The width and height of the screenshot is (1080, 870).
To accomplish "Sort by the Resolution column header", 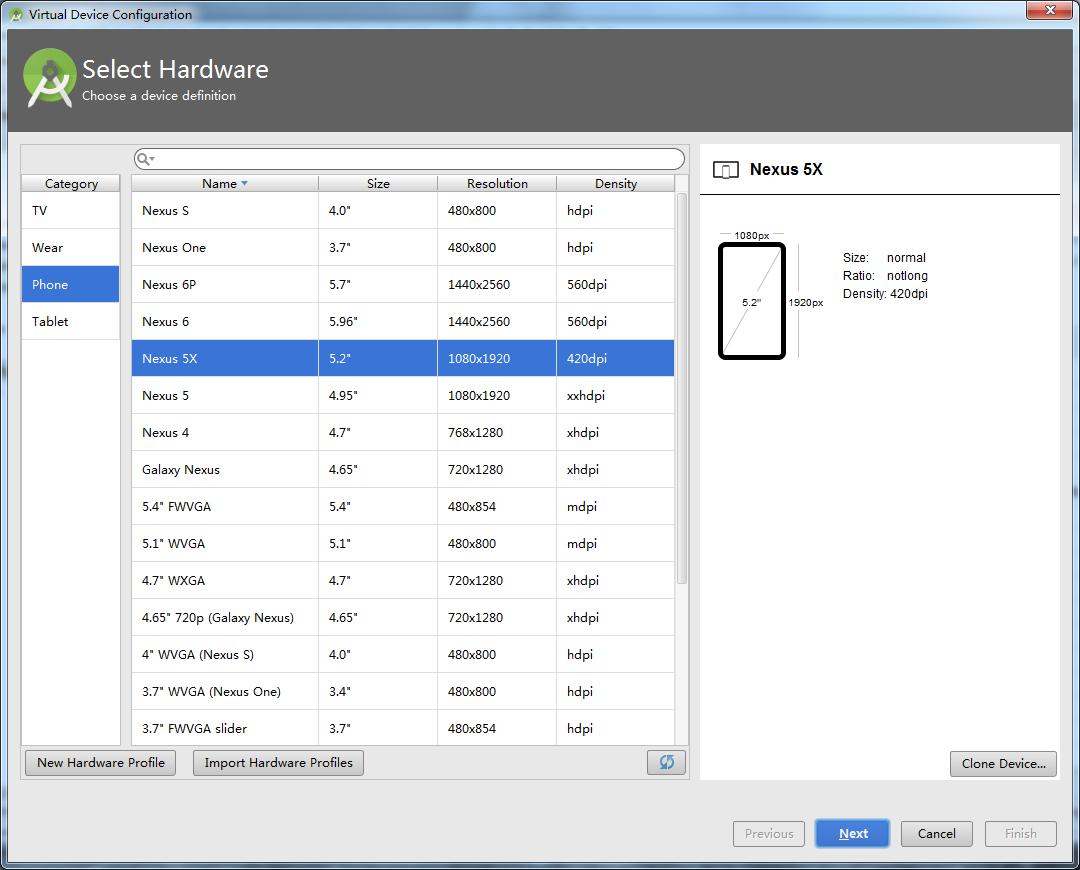I will pyautogui.click(x=497, y=183).
